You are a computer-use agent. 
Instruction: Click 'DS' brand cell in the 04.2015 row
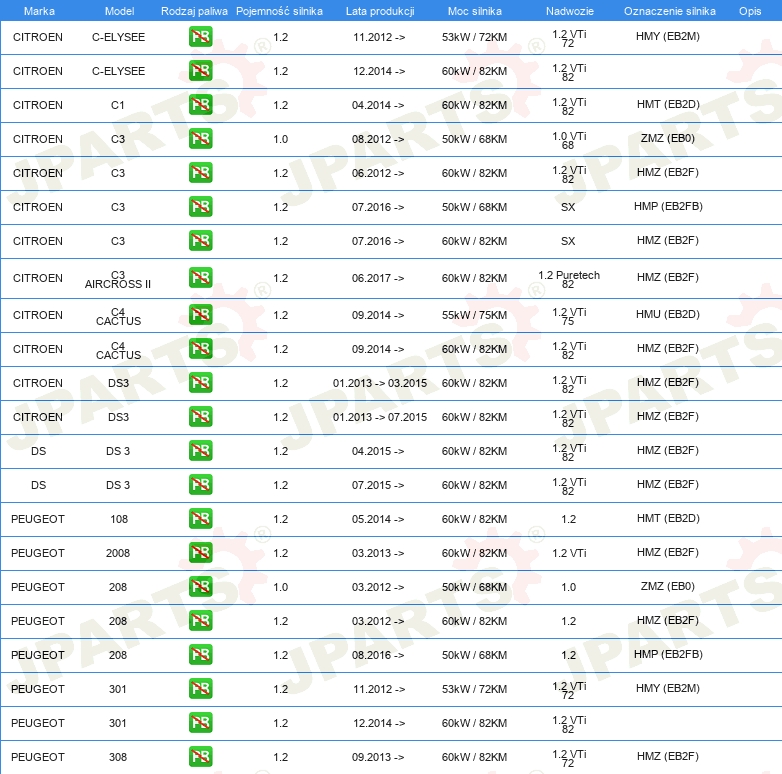[x=38, y=451]
